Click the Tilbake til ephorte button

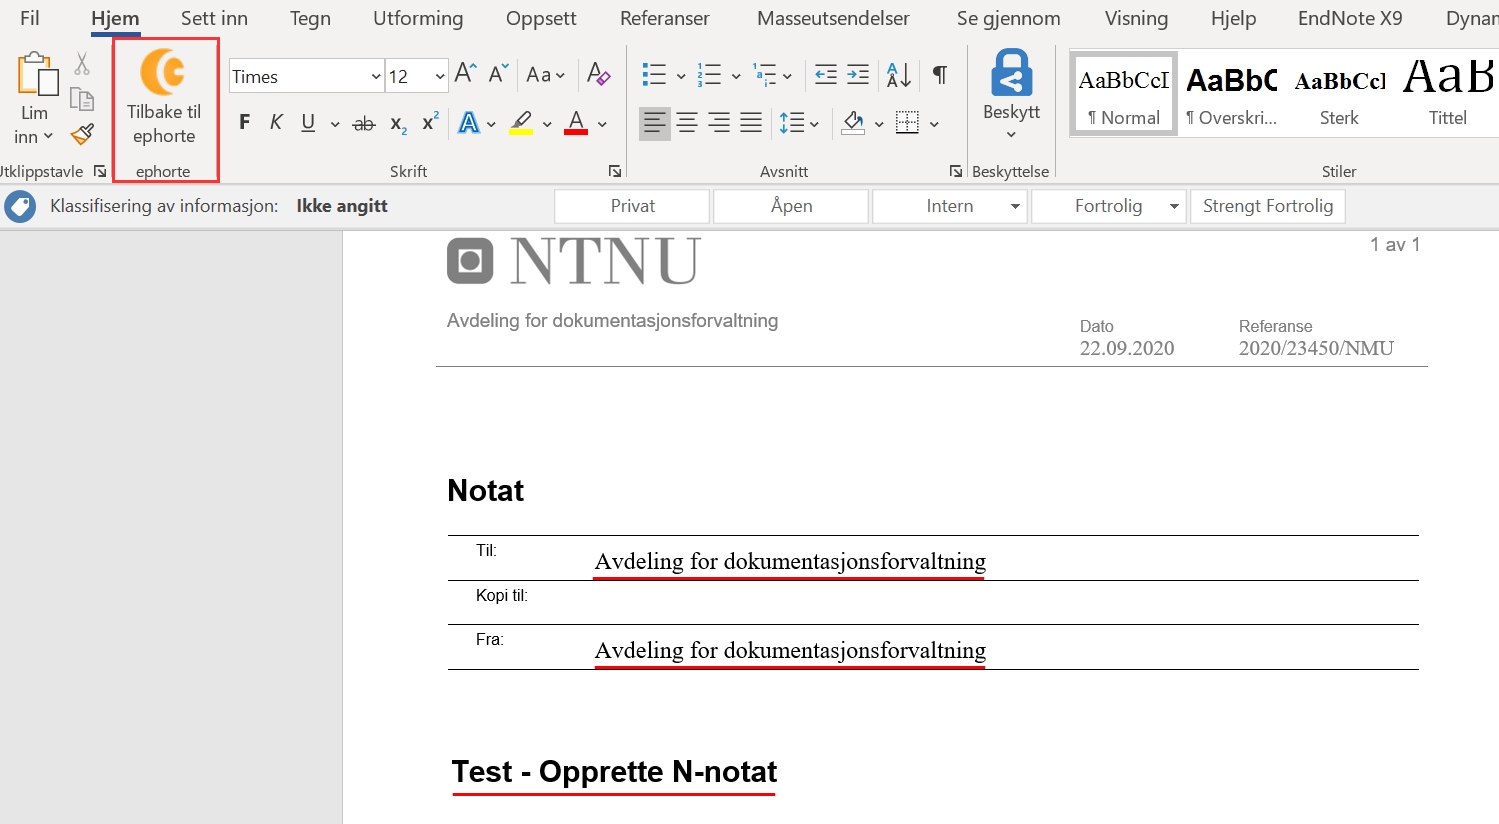point(164,98)
